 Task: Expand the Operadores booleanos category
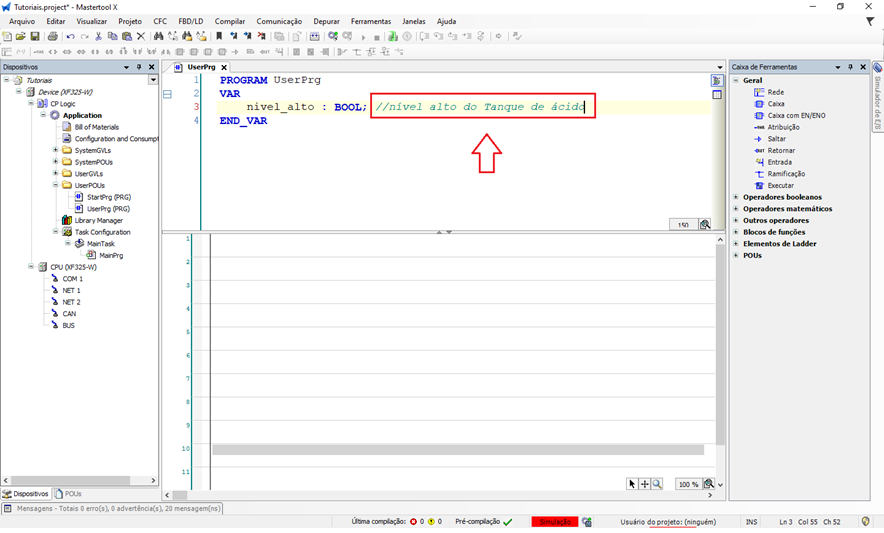[x=736, y=197]
